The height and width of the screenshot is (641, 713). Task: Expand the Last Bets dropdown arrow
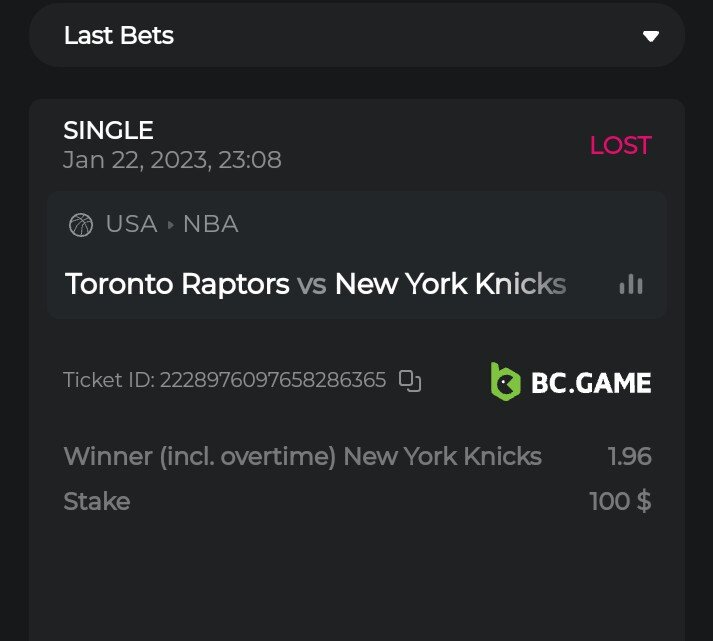pos(651,37)
